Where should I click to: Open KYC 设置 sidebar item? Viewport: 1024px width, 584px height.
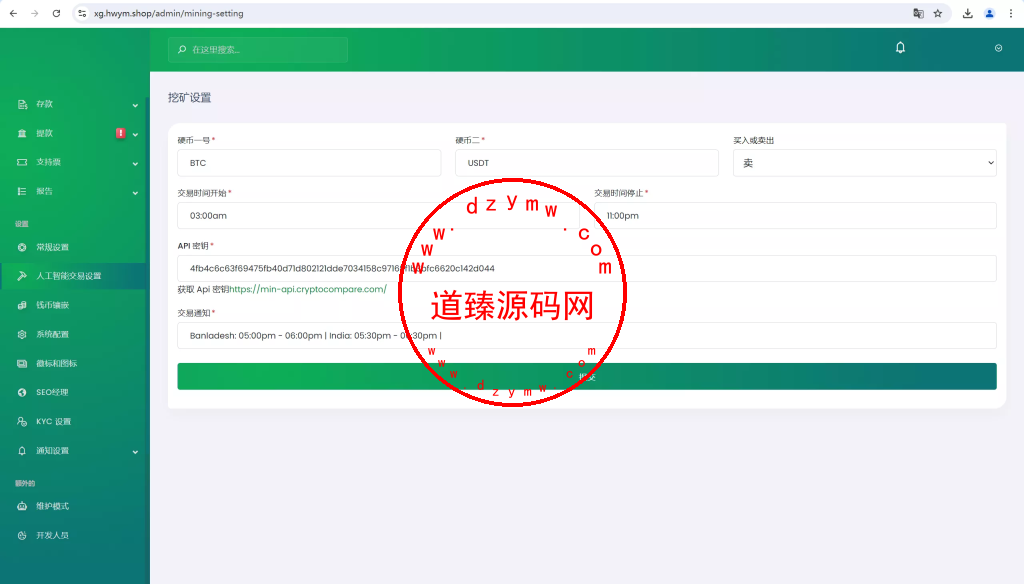pyautogui.click(x=73, y=421)
